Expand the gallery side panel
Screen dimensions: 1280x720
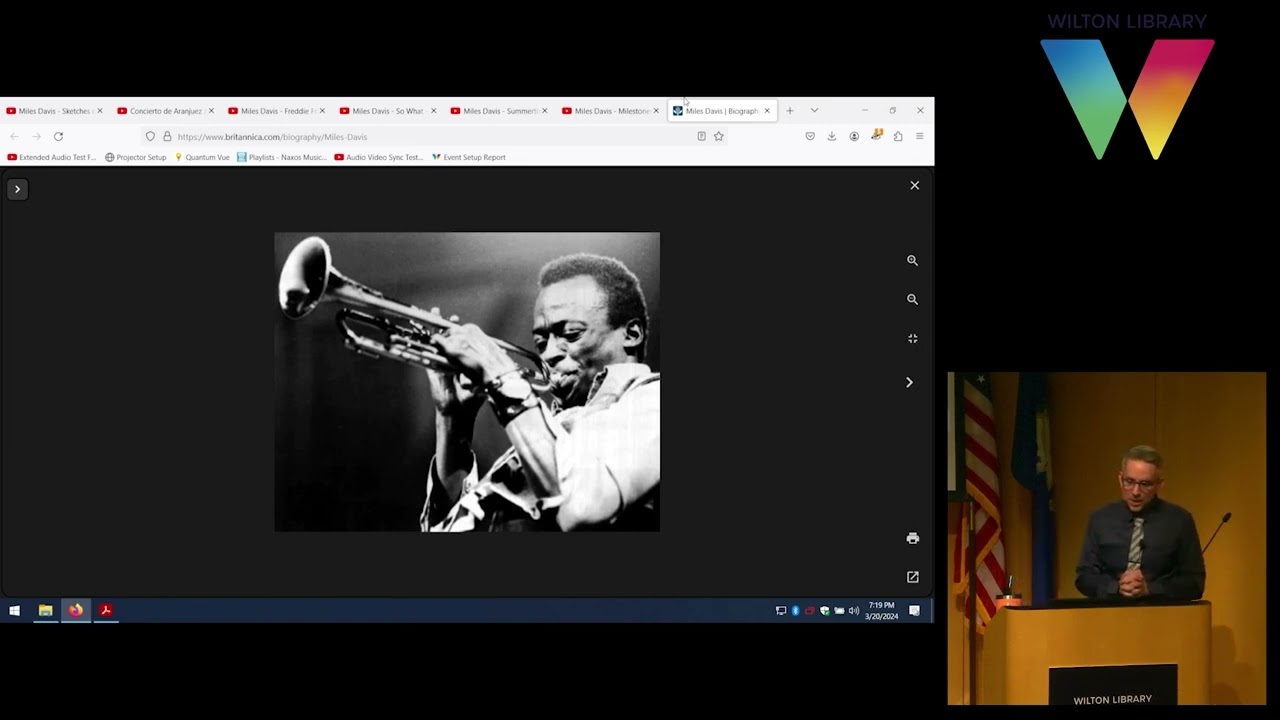tap(17, 189)
